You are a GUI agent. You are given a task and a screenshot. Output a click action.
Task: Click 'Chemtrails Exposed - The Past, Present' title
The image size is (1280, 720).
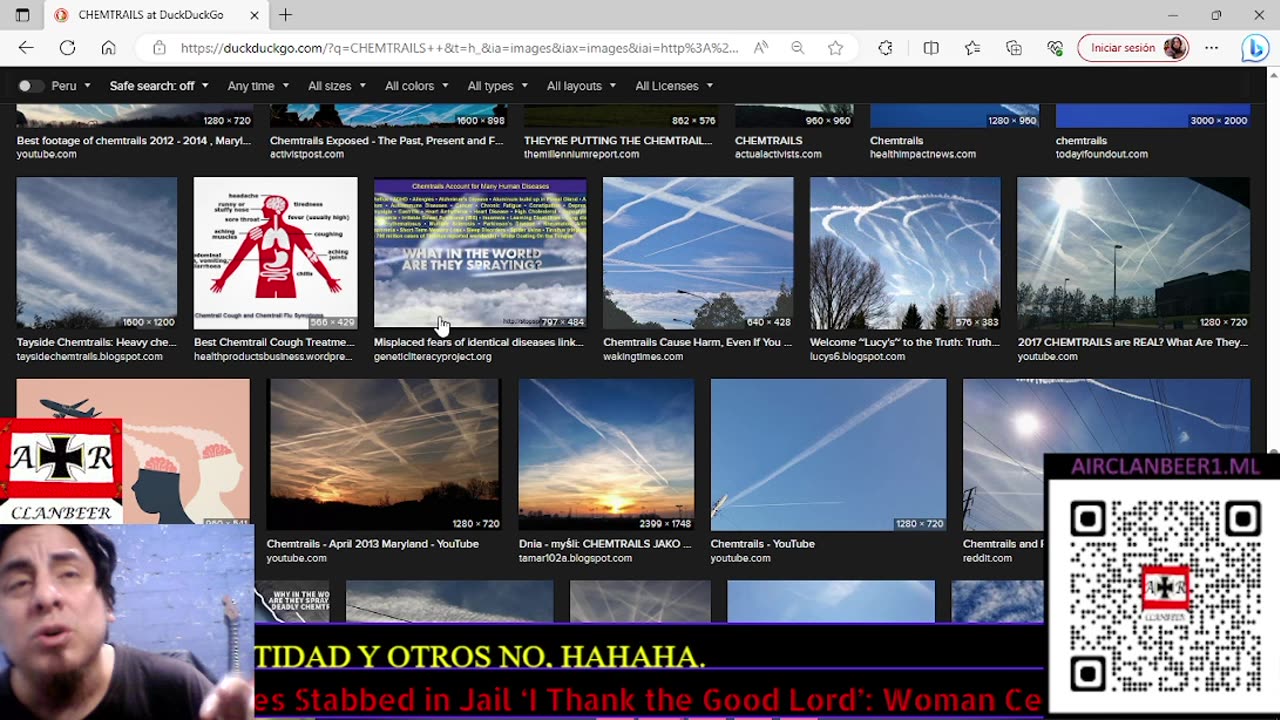click(x=387, y=141)
